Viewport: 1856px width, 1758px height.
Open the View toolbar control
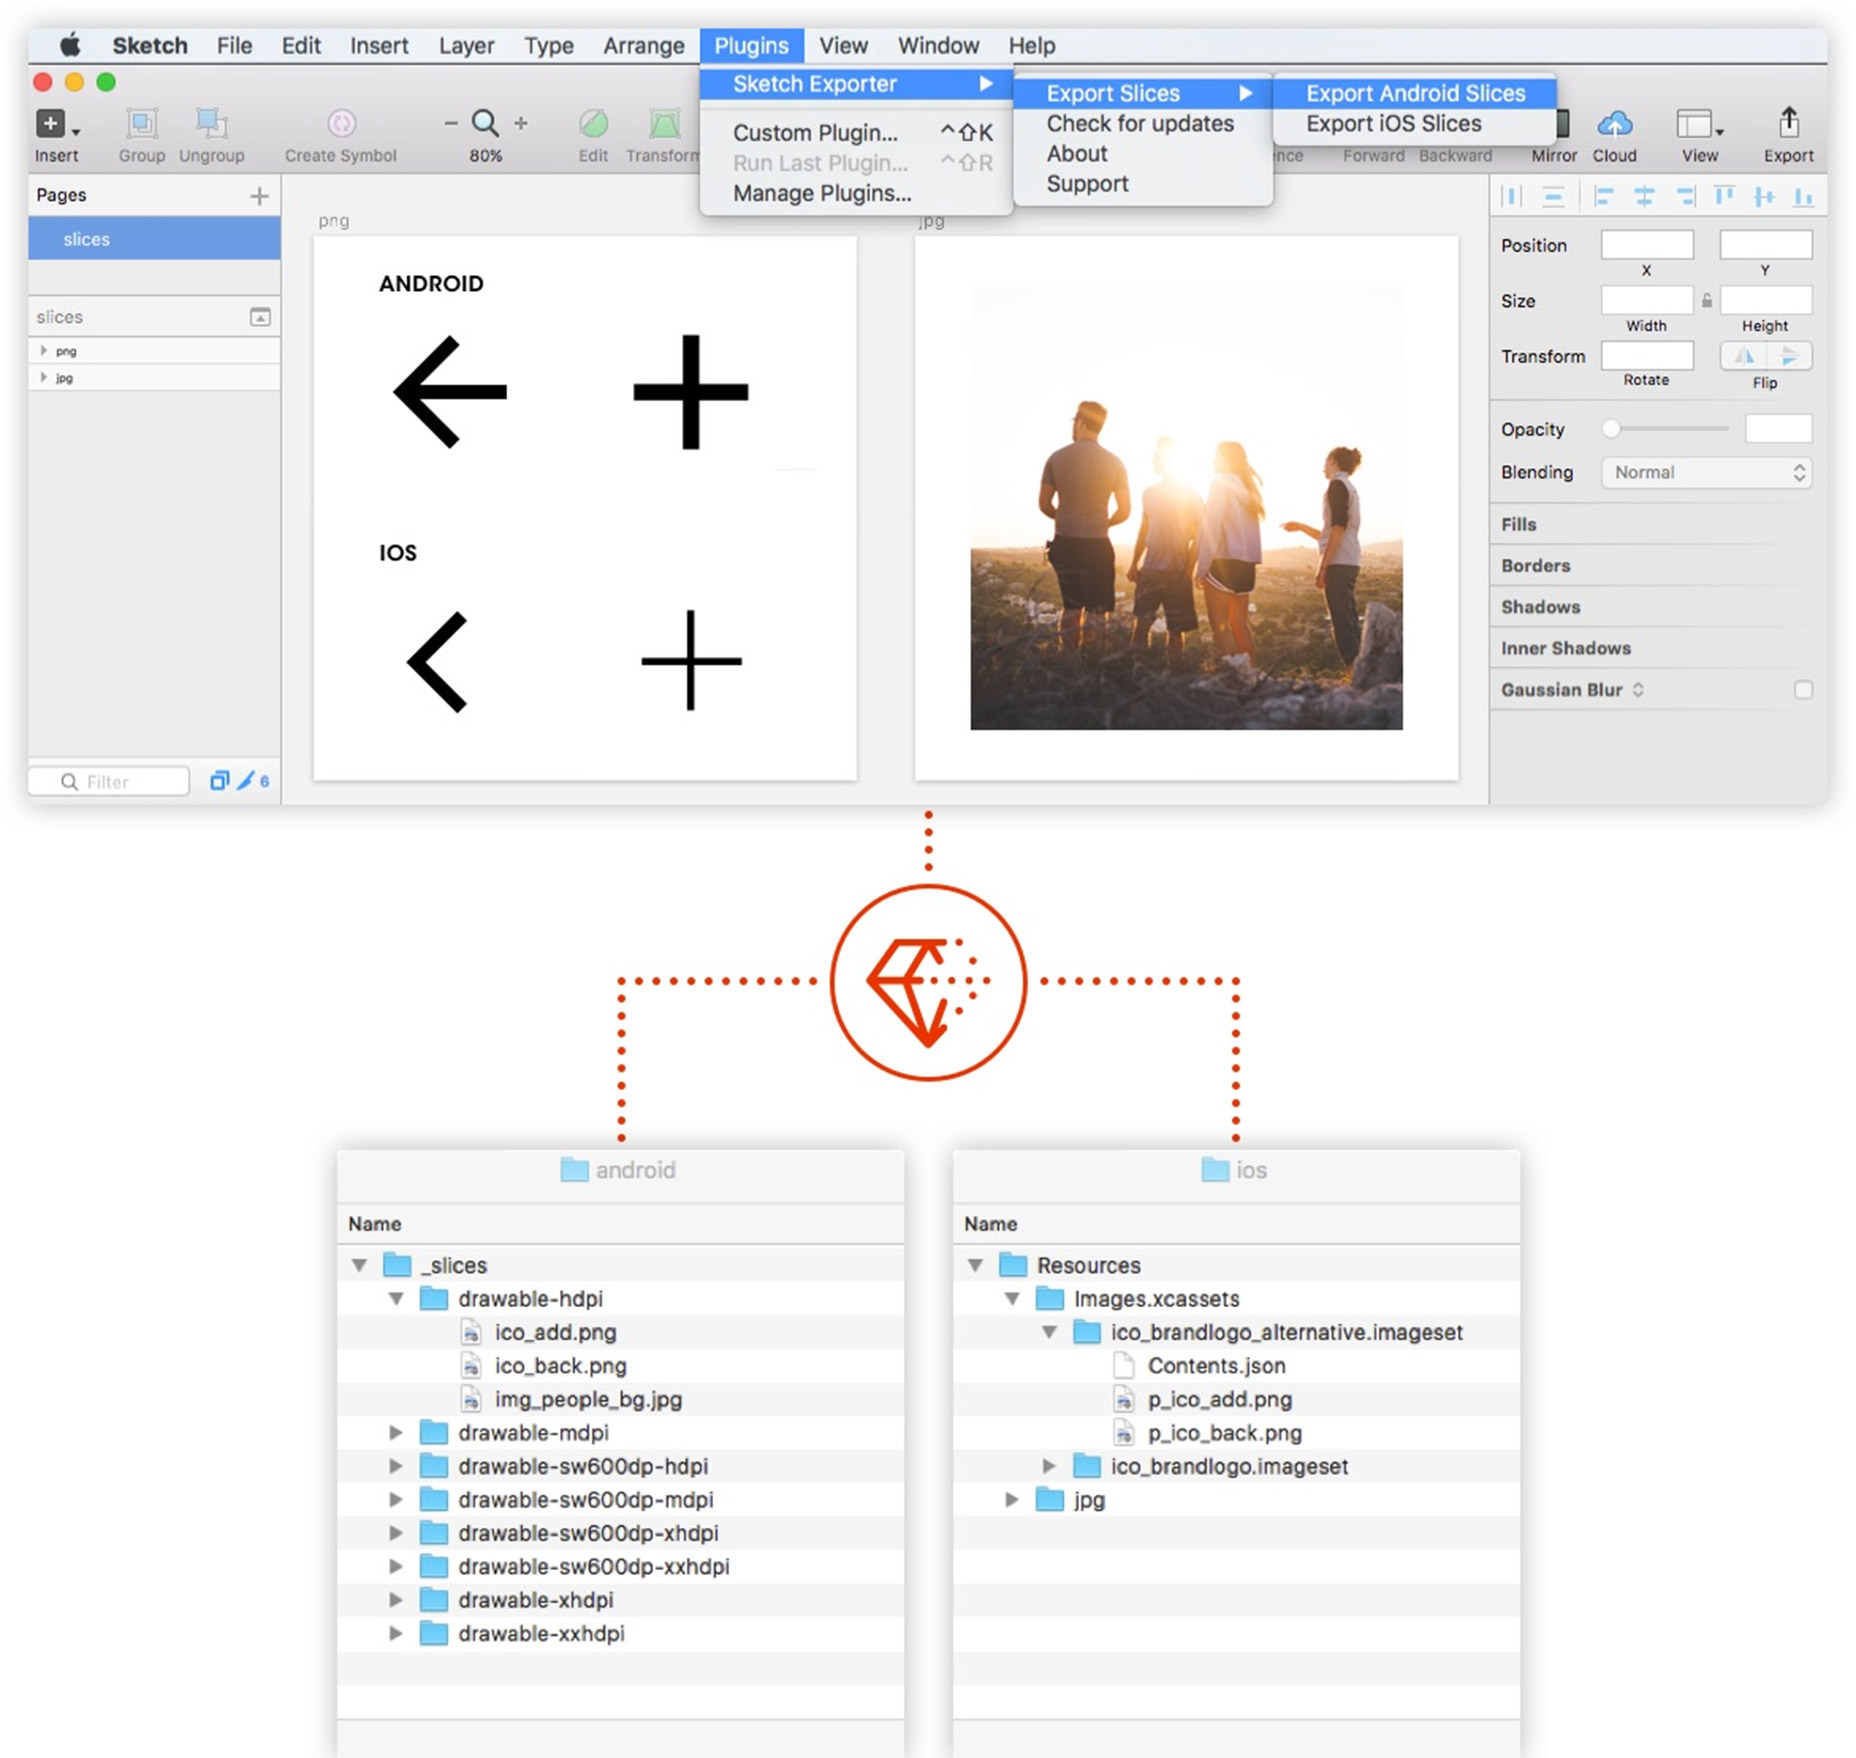[1699, 124]
